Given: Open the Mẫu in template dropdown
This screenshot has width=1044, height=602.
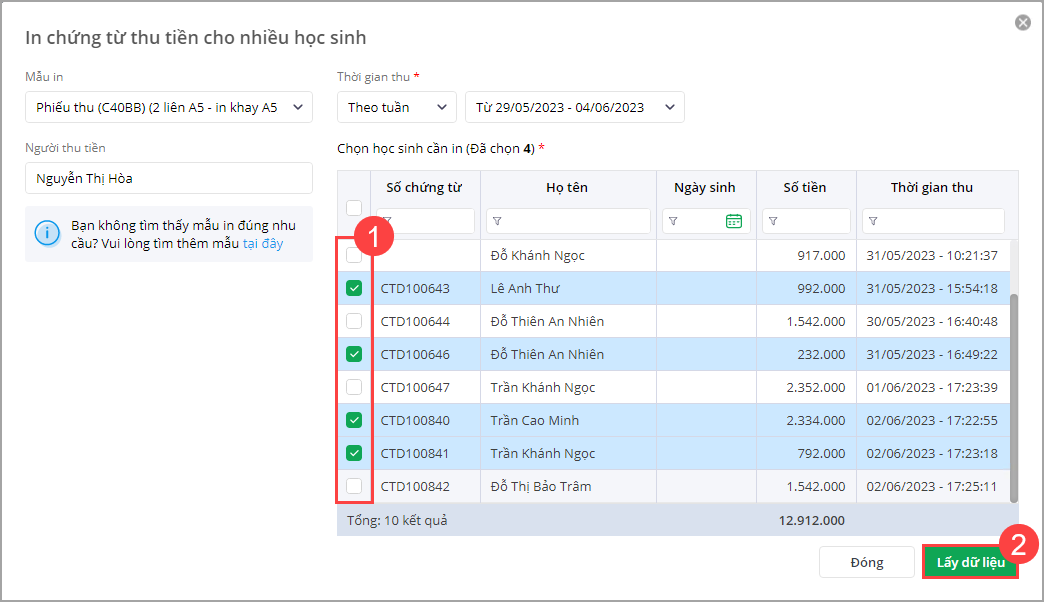Looking at the screenshot, I should coord(169,107).
